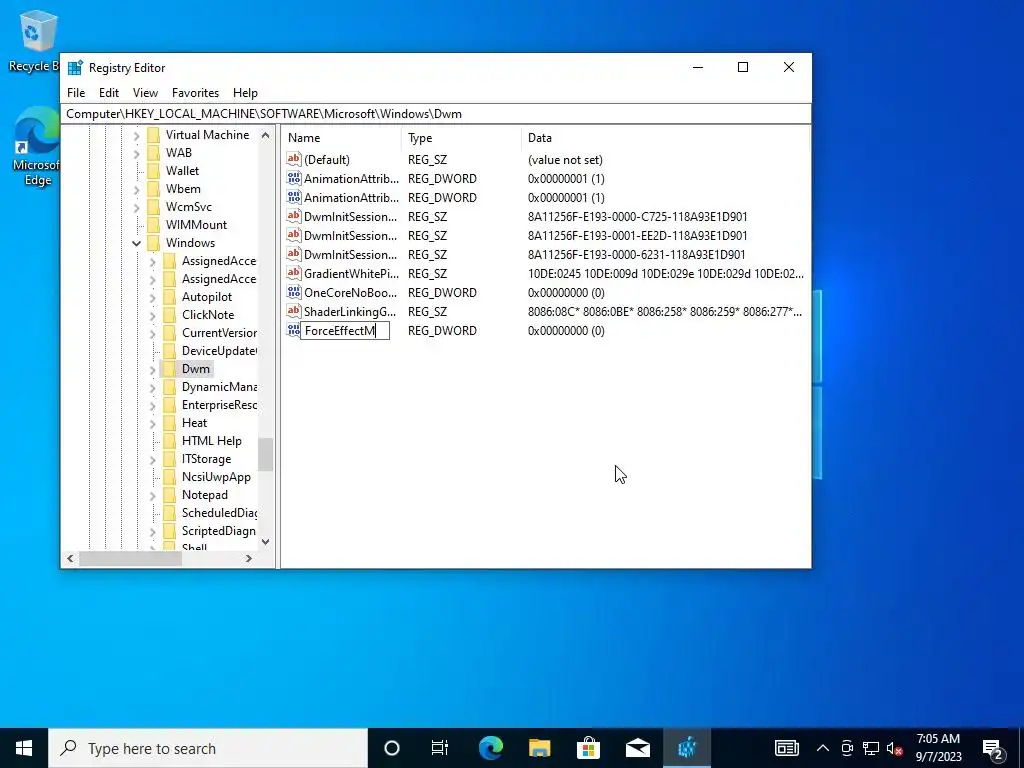Click the Registry Editor title bar icon
Screen dimensions: 1024x768
point(76,67)
